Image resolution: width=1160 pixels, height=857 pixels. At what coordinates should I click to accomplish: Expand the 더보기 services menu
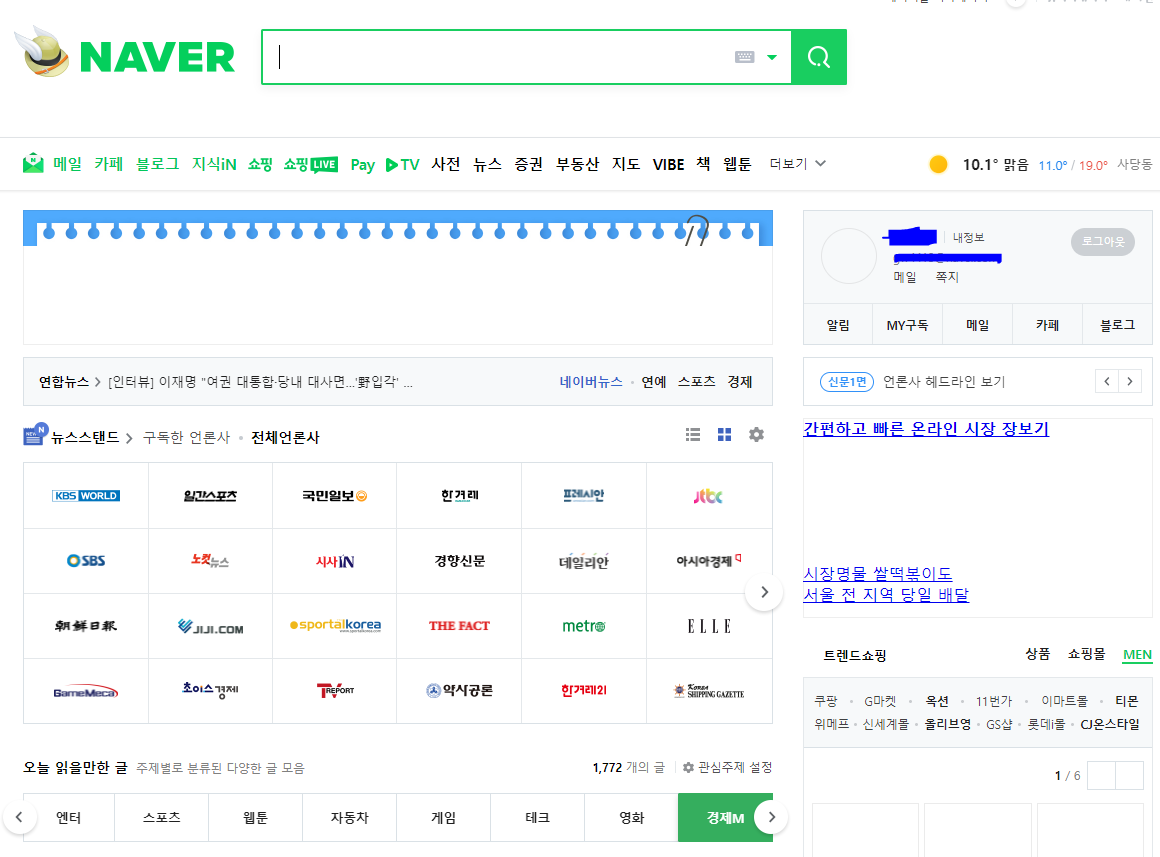click(x=798, y=164)
